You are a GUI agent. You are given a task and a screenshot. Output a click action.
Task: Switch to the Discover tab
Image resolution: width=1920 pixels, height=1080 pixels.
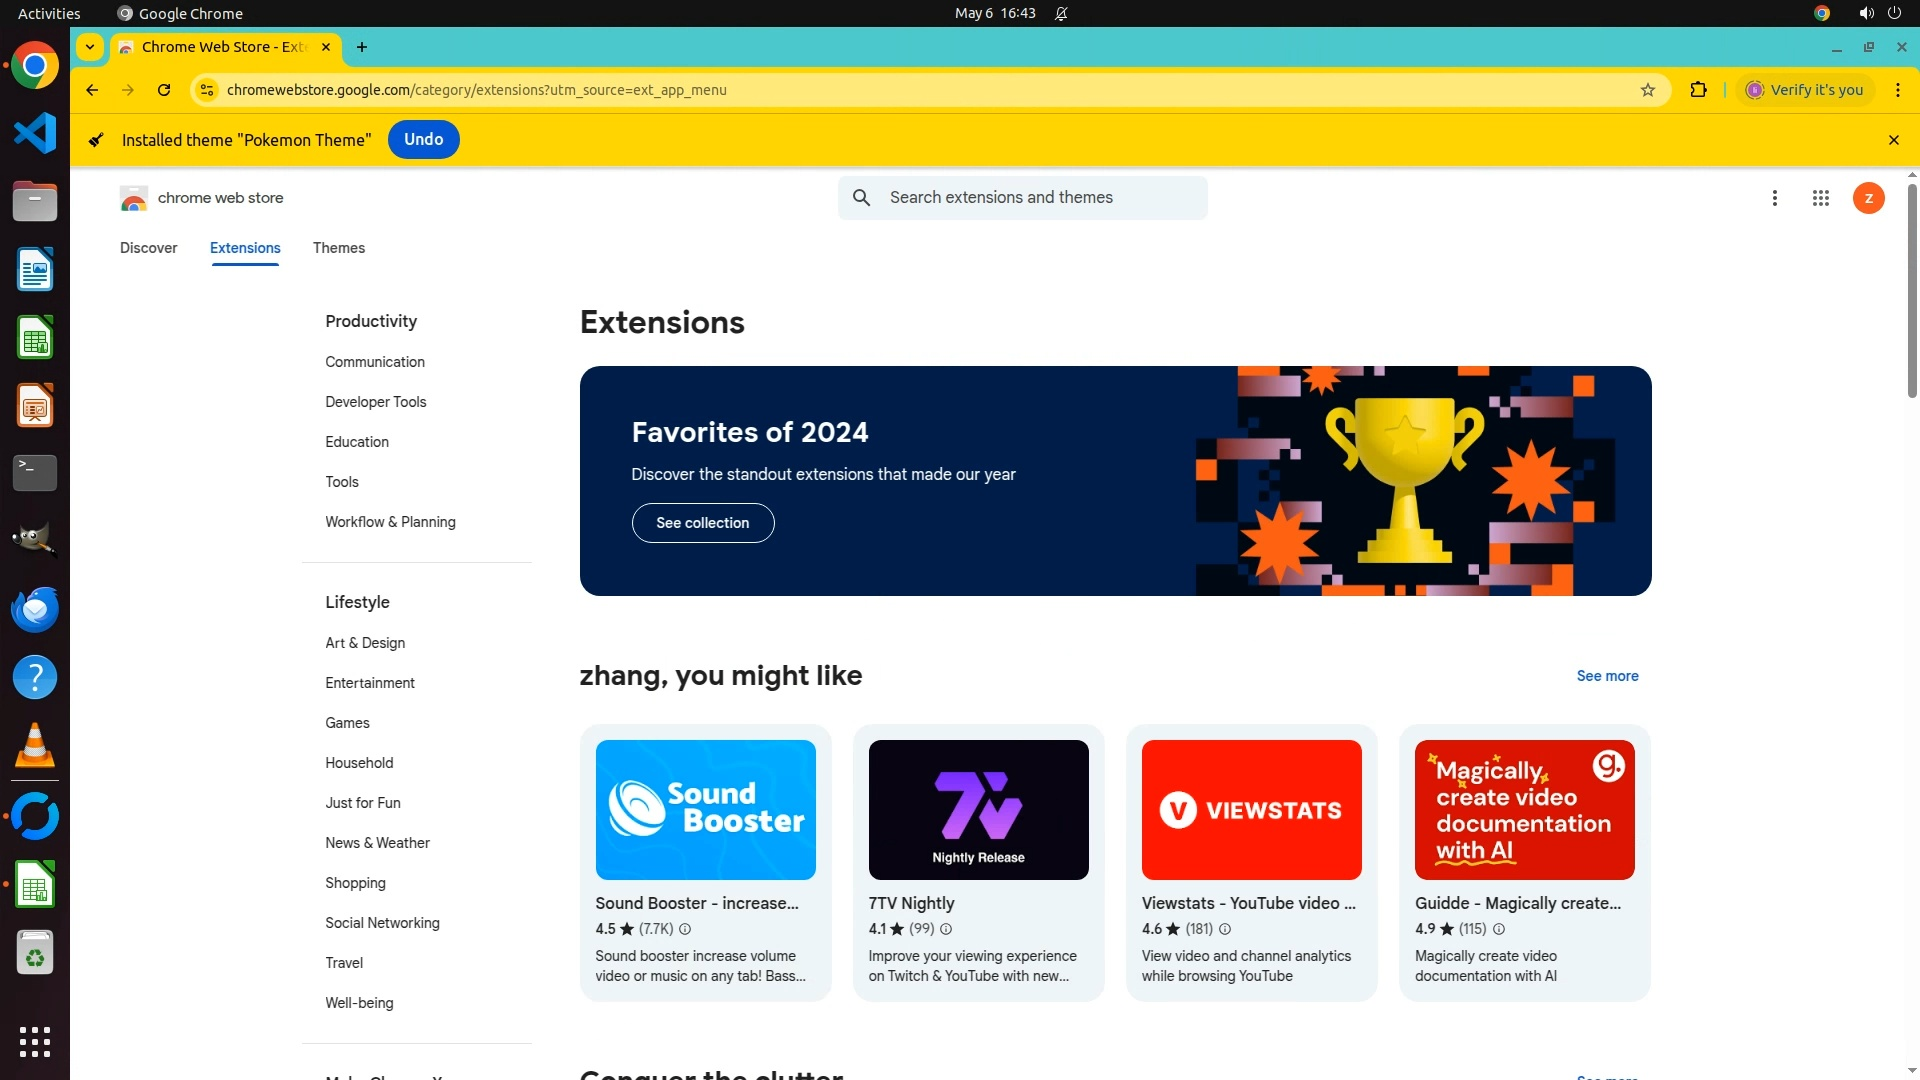coord(148,248)
